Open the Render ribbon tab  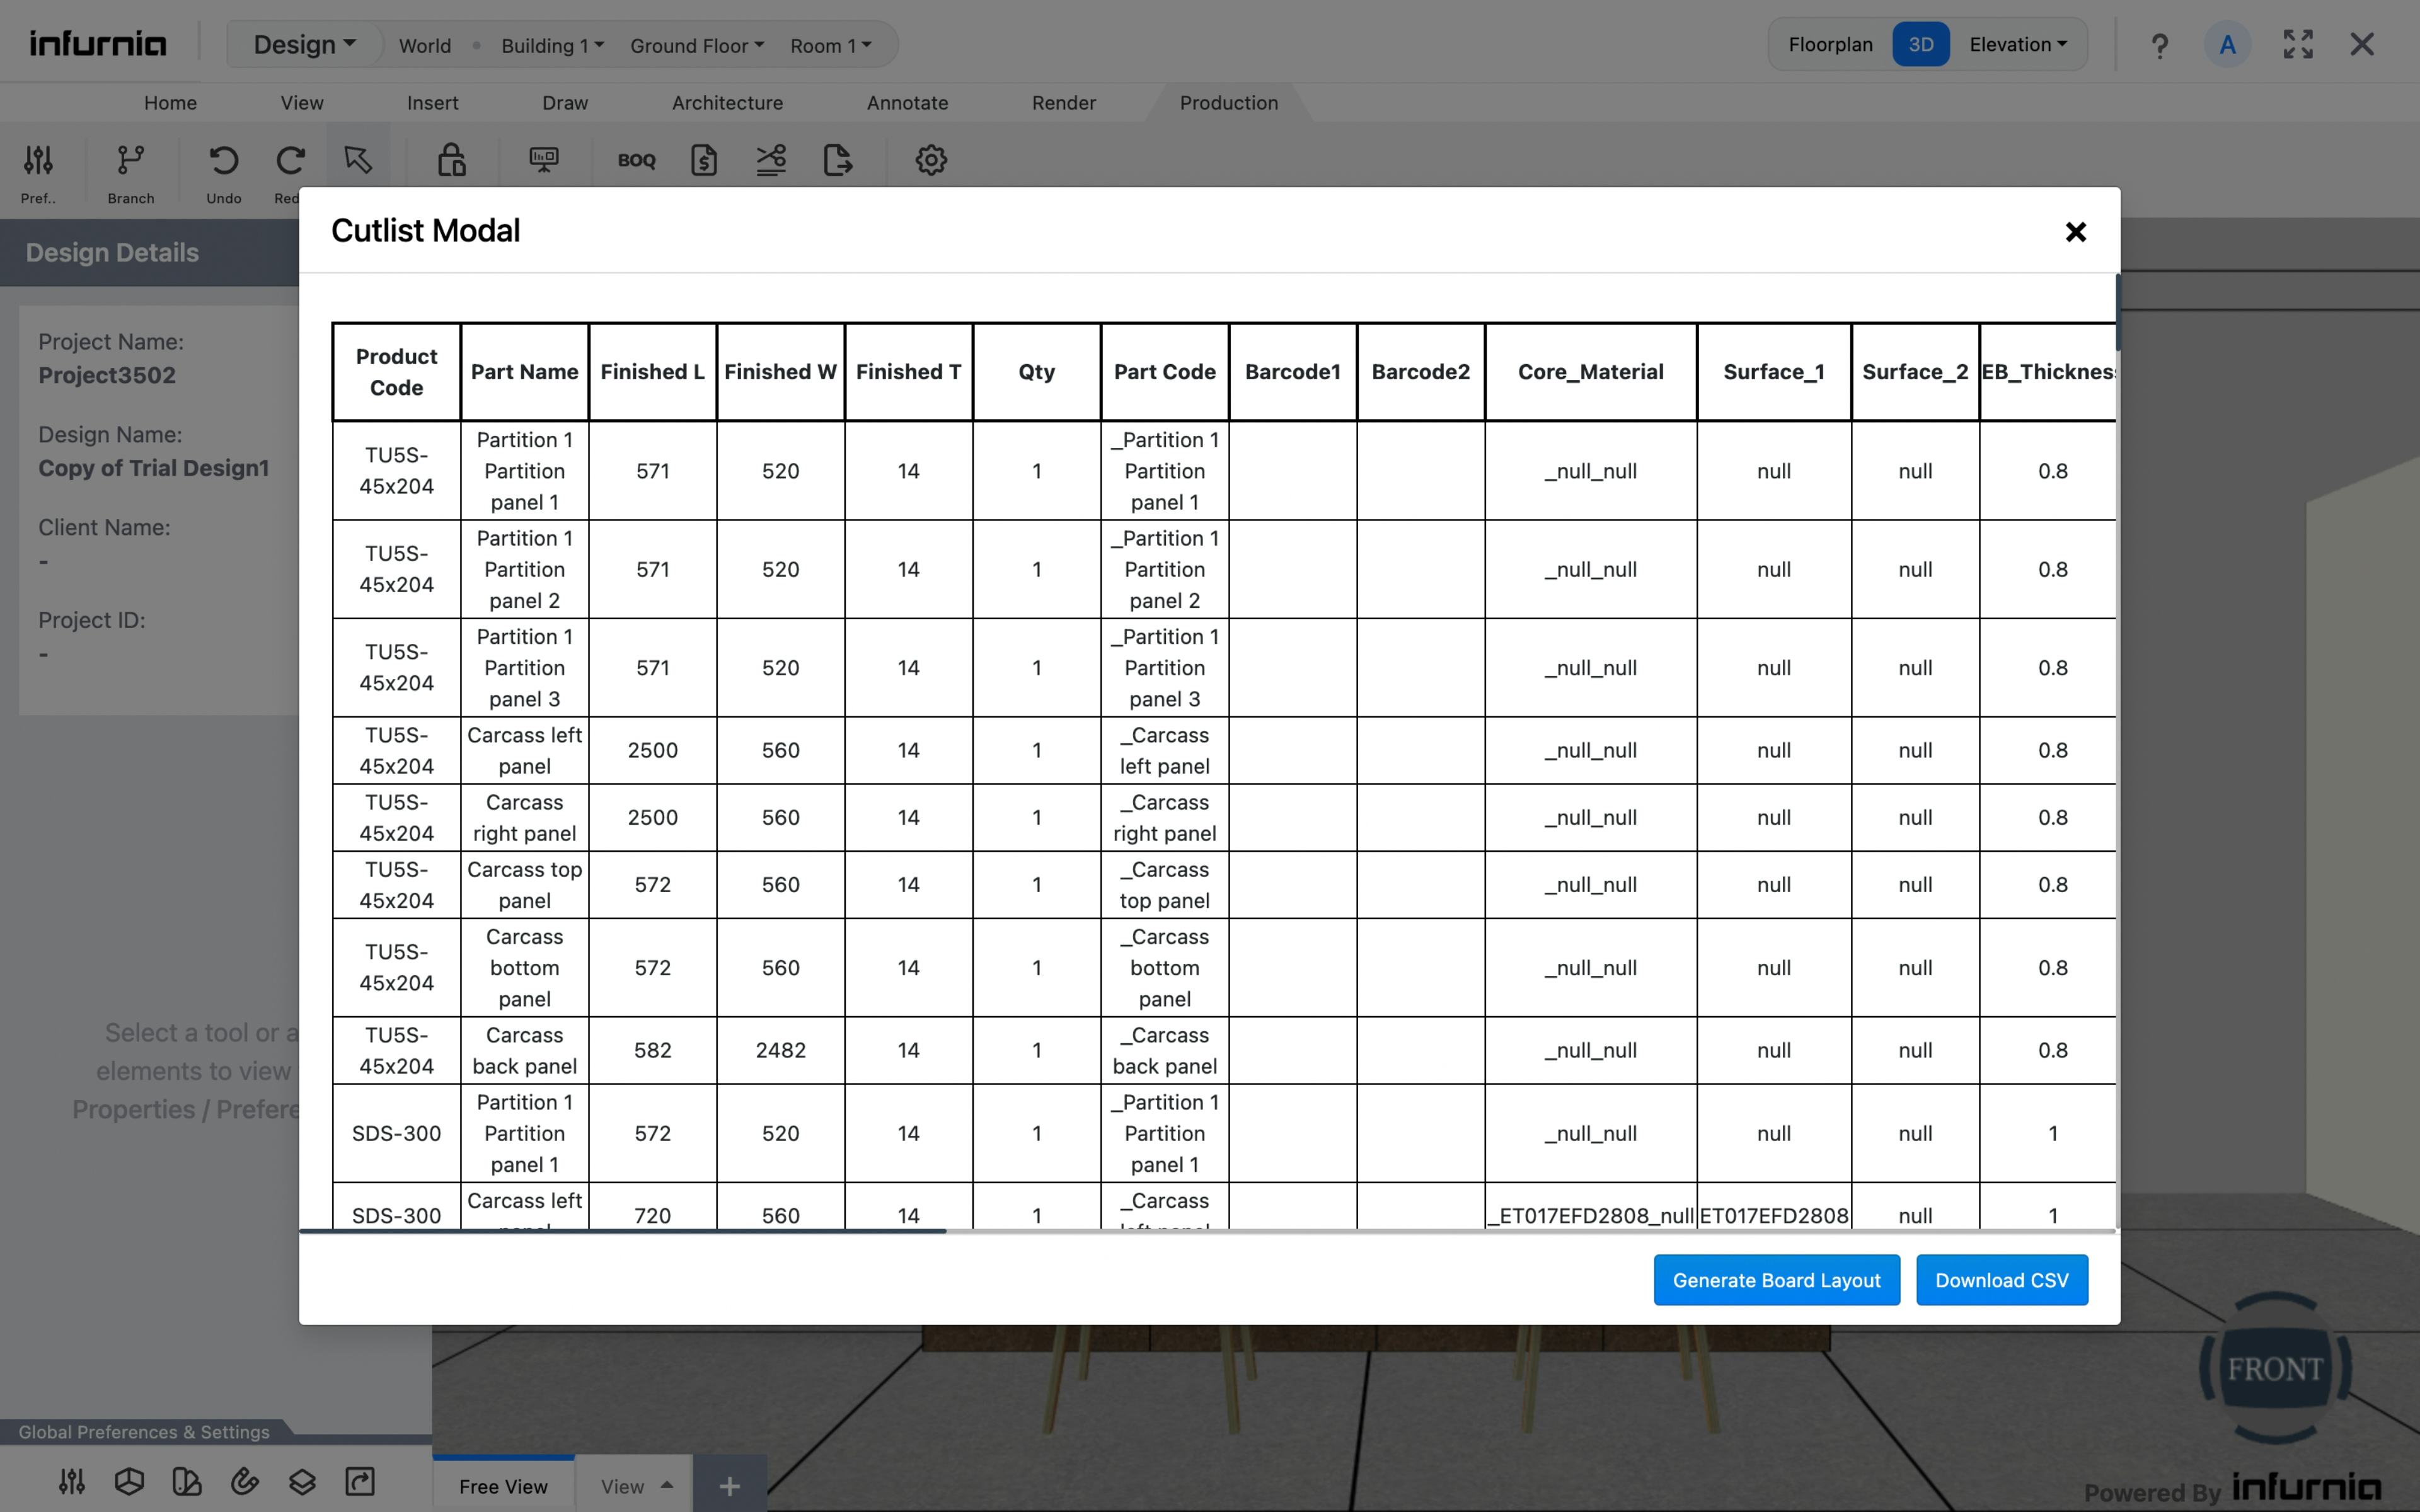tap(1063, 103)
